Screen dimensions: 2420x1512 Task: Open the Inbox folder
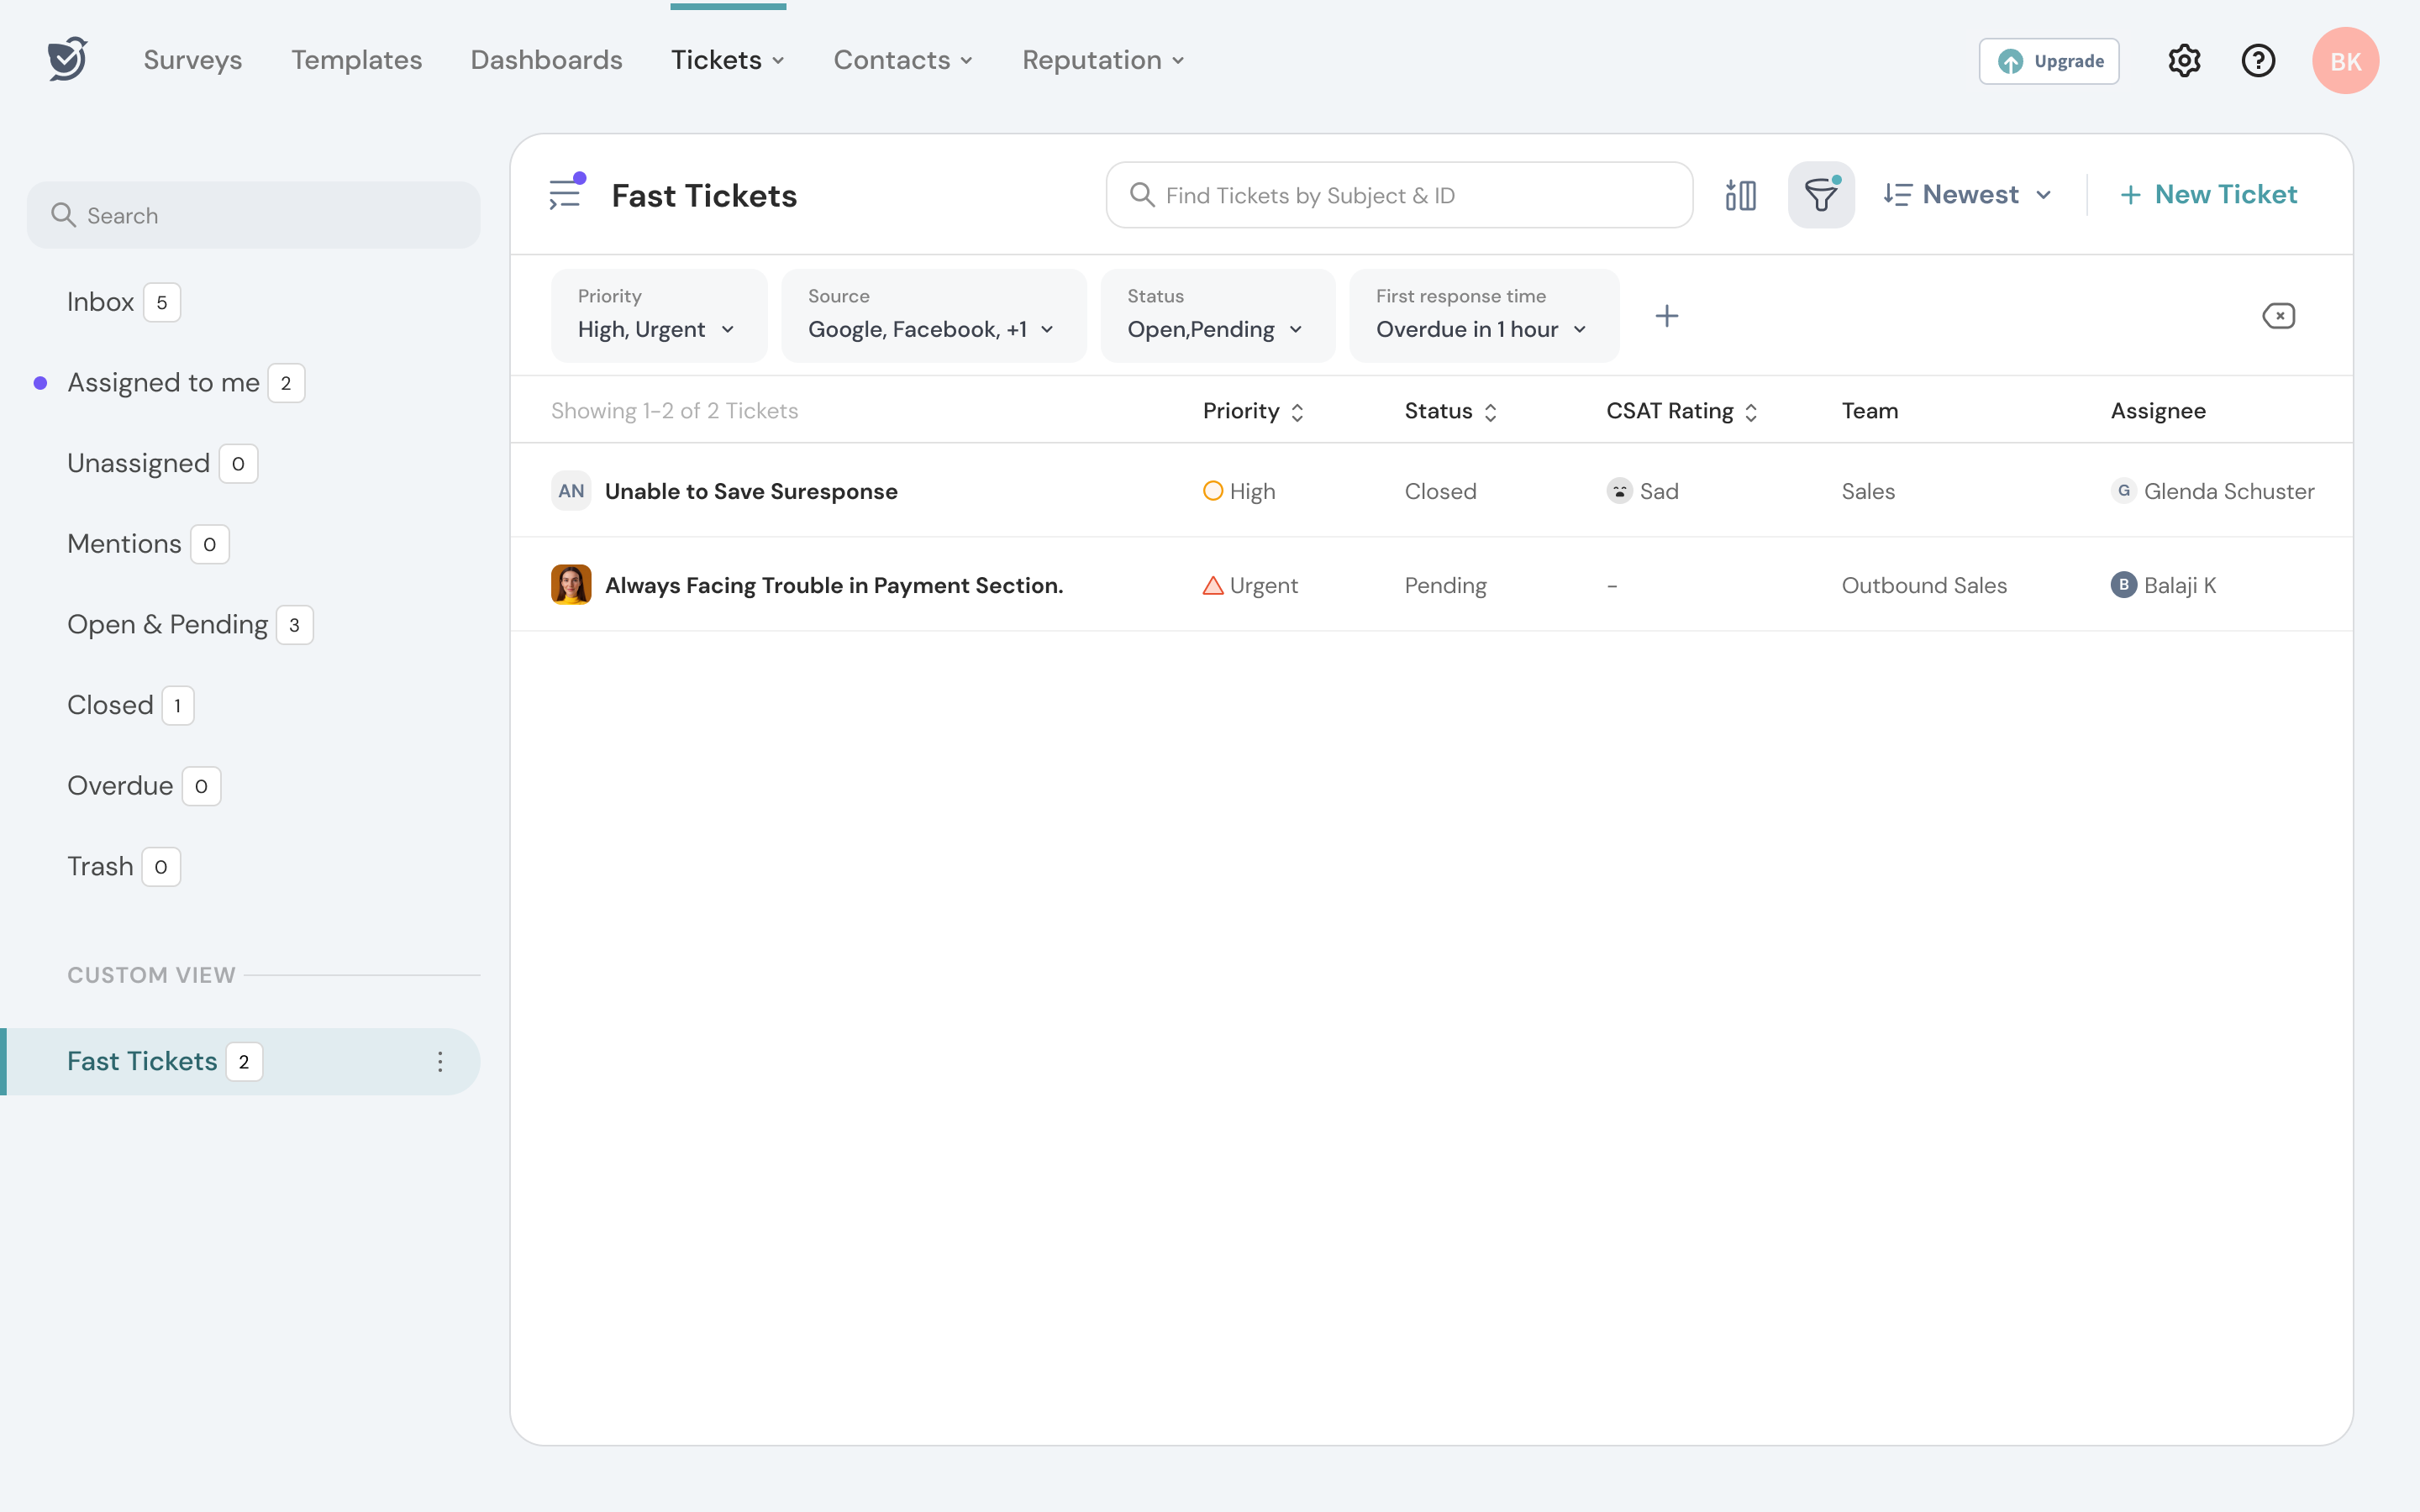pos(124,302)
